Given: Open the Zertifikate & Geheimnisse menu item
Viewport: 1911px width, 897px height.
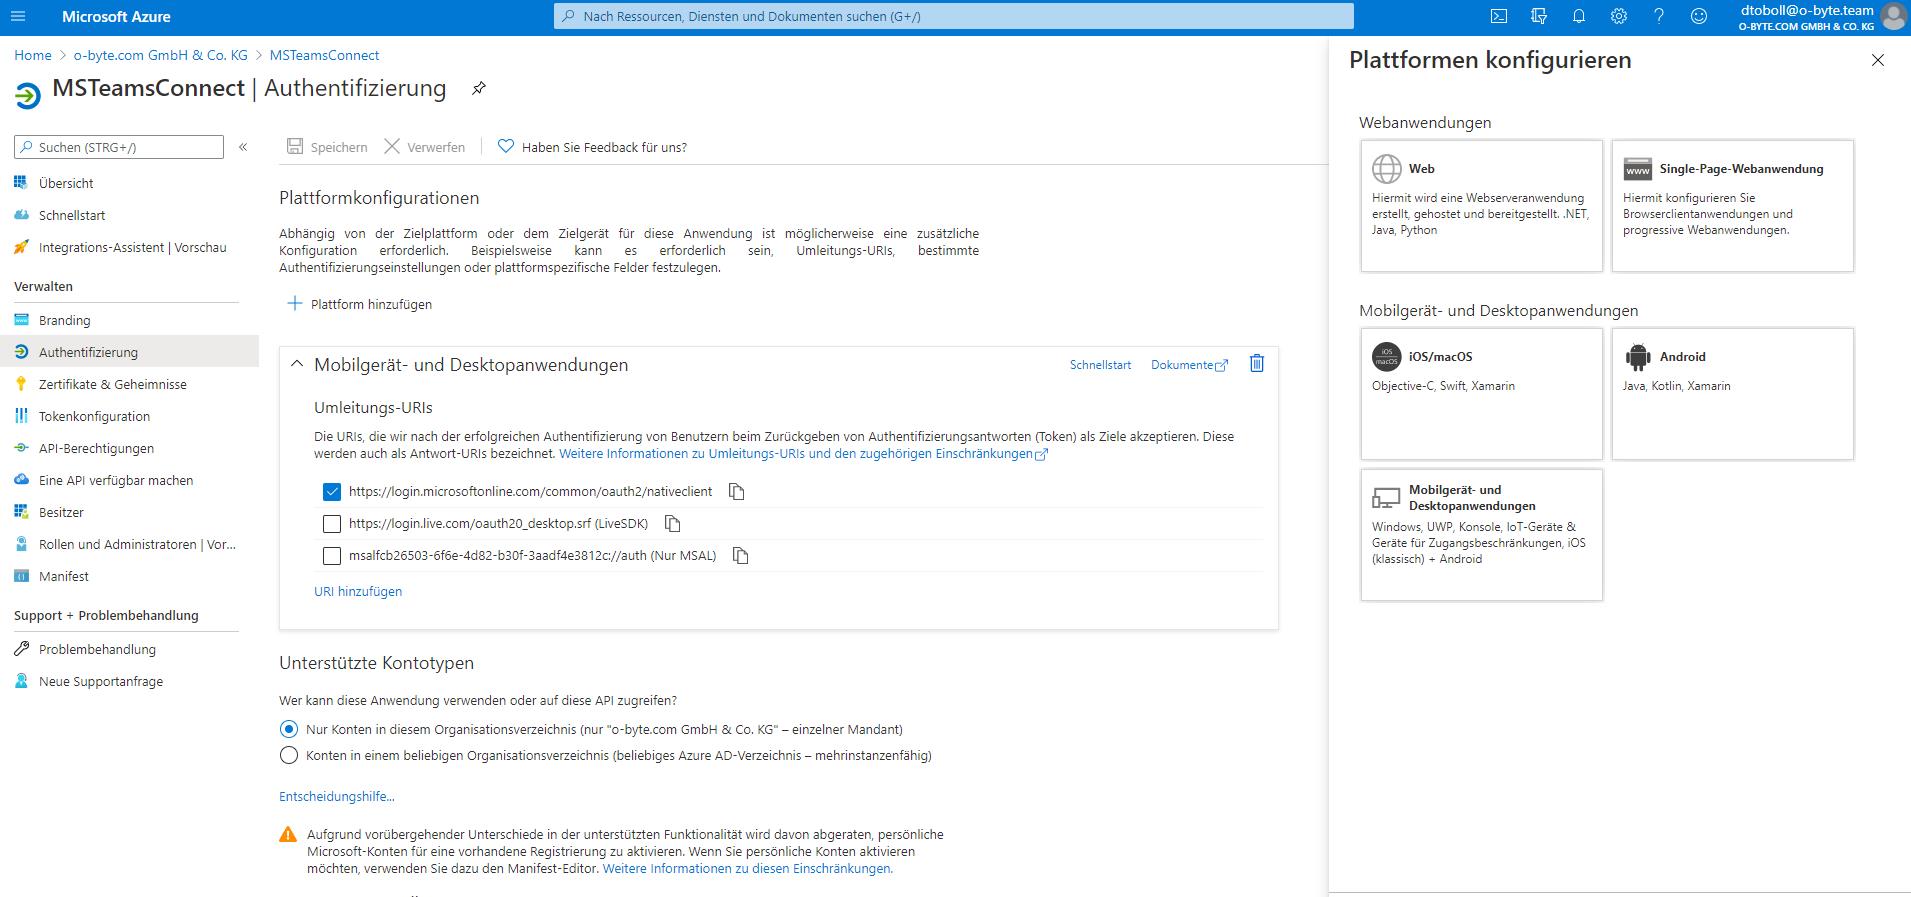Looking at the screenshot, I should tap(112, 384).
